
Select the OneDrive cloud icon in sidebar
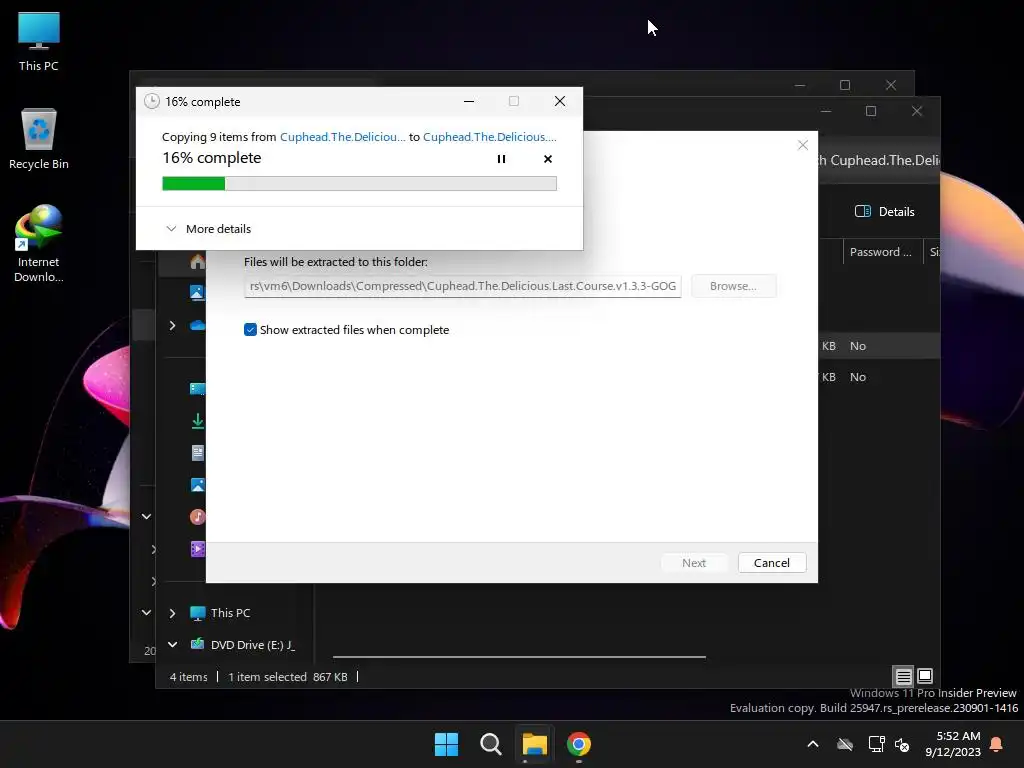coord(197,325)
